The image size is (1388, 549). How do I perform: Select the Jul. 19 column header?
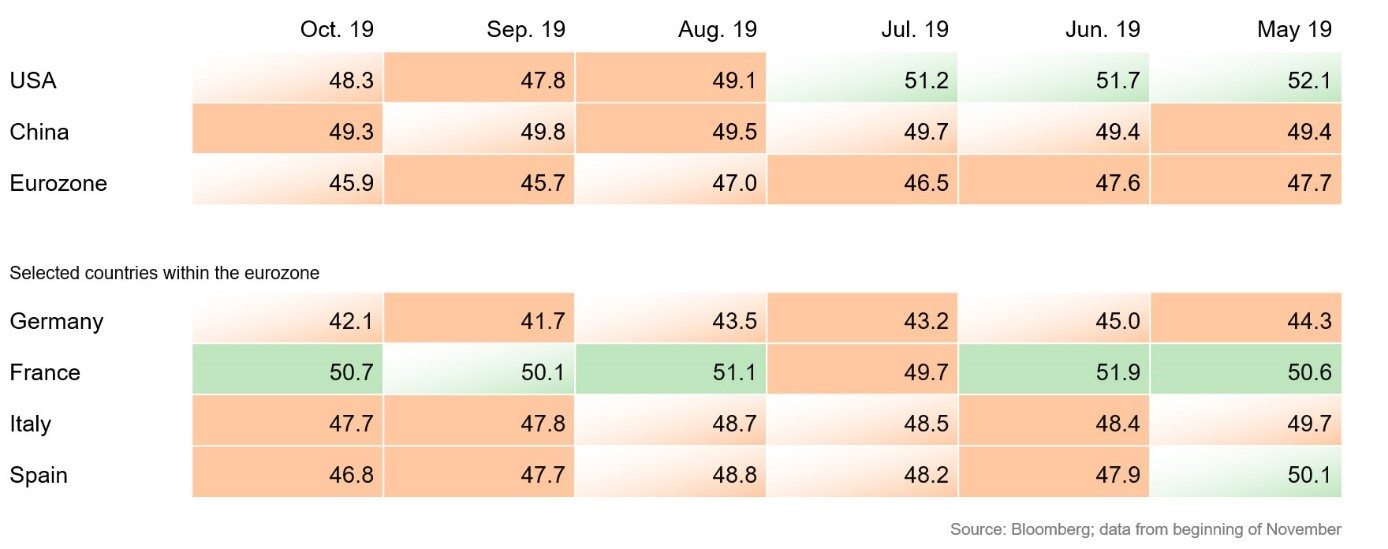[x=915, y=30]
